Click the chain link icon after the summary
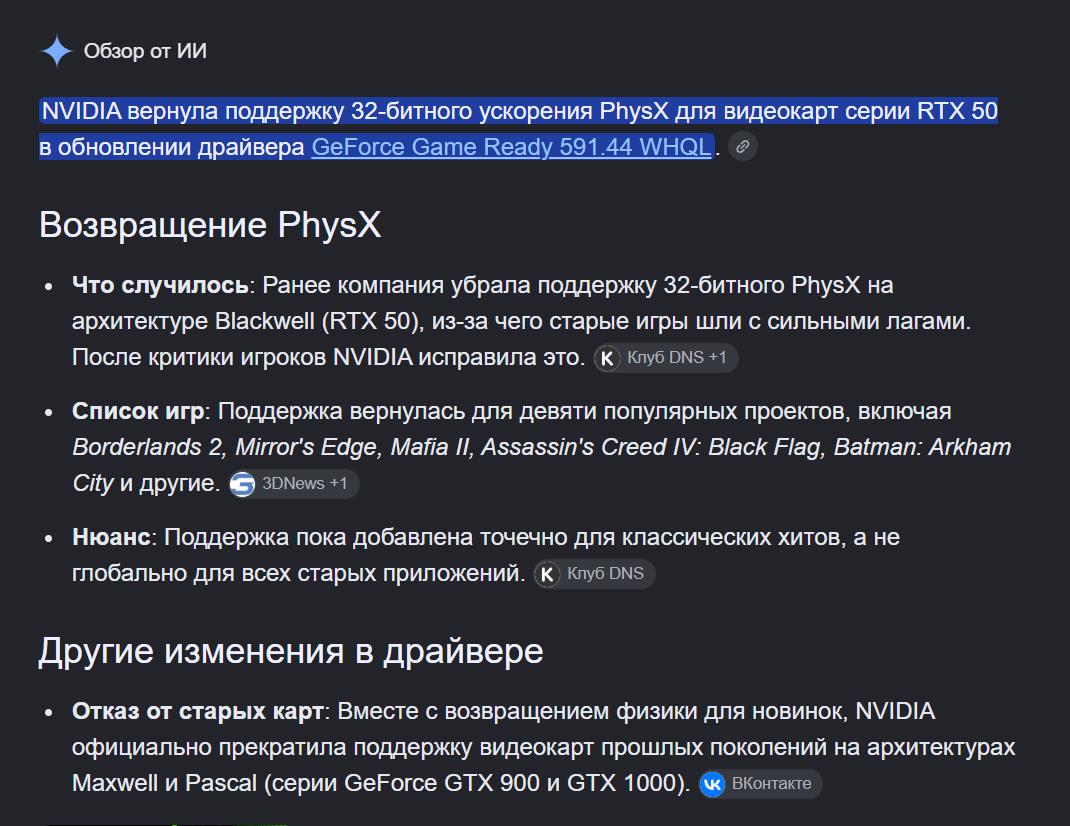This screenshot has height=826, width=1070. [742, 147]
